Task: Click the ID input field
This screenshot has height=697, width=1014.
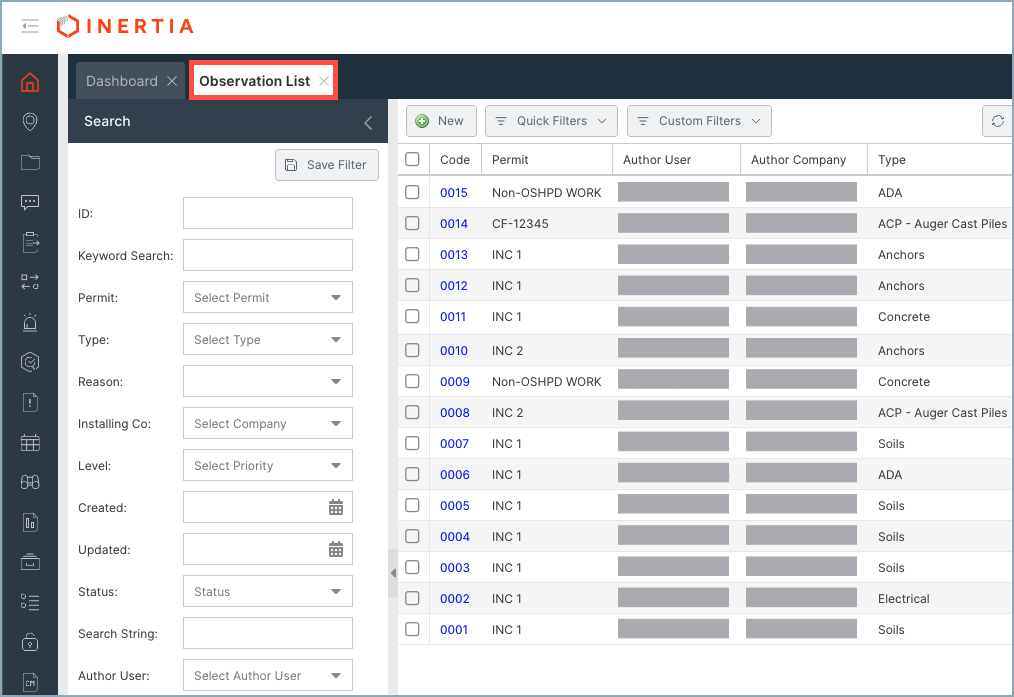Action: (x=268, y=213)
